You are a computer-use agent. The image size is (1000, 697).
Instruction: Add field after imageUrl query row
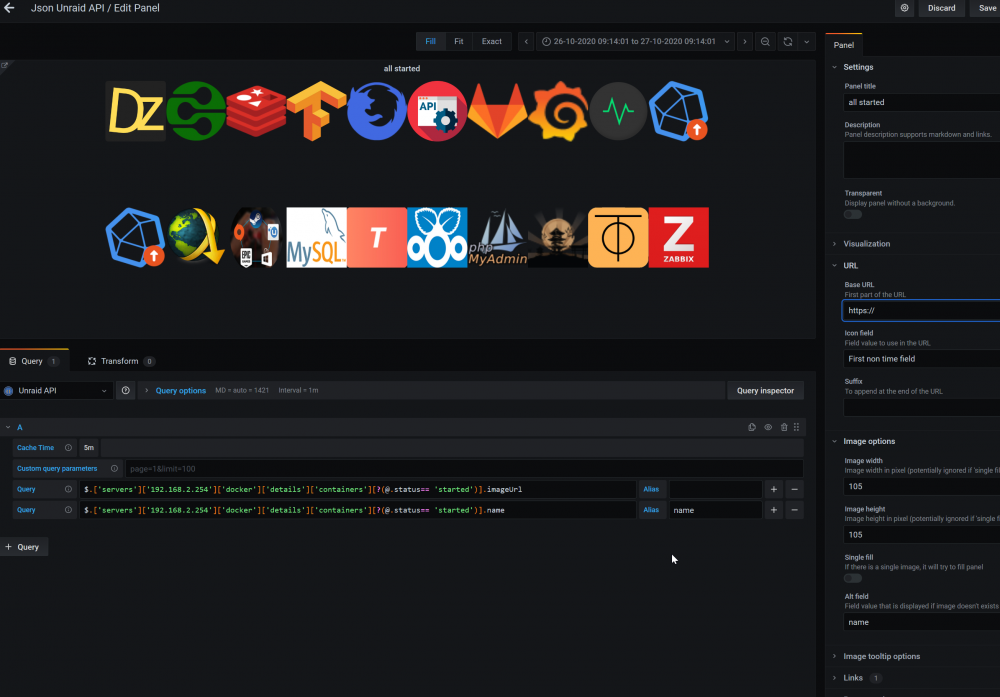pyautogui.click(x=774, y=489)
